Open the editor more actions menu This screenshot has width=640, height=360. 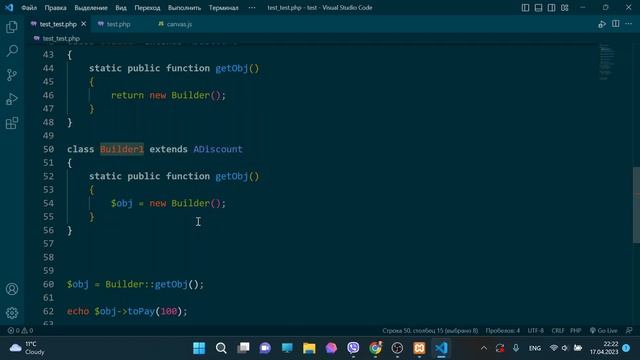629,24
